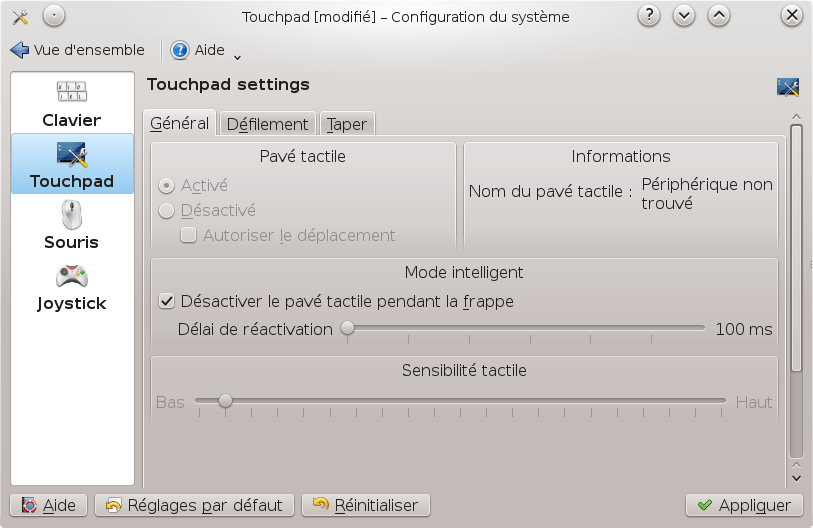
Task: Switch to the Taper tab
Action: pos(346,124)
